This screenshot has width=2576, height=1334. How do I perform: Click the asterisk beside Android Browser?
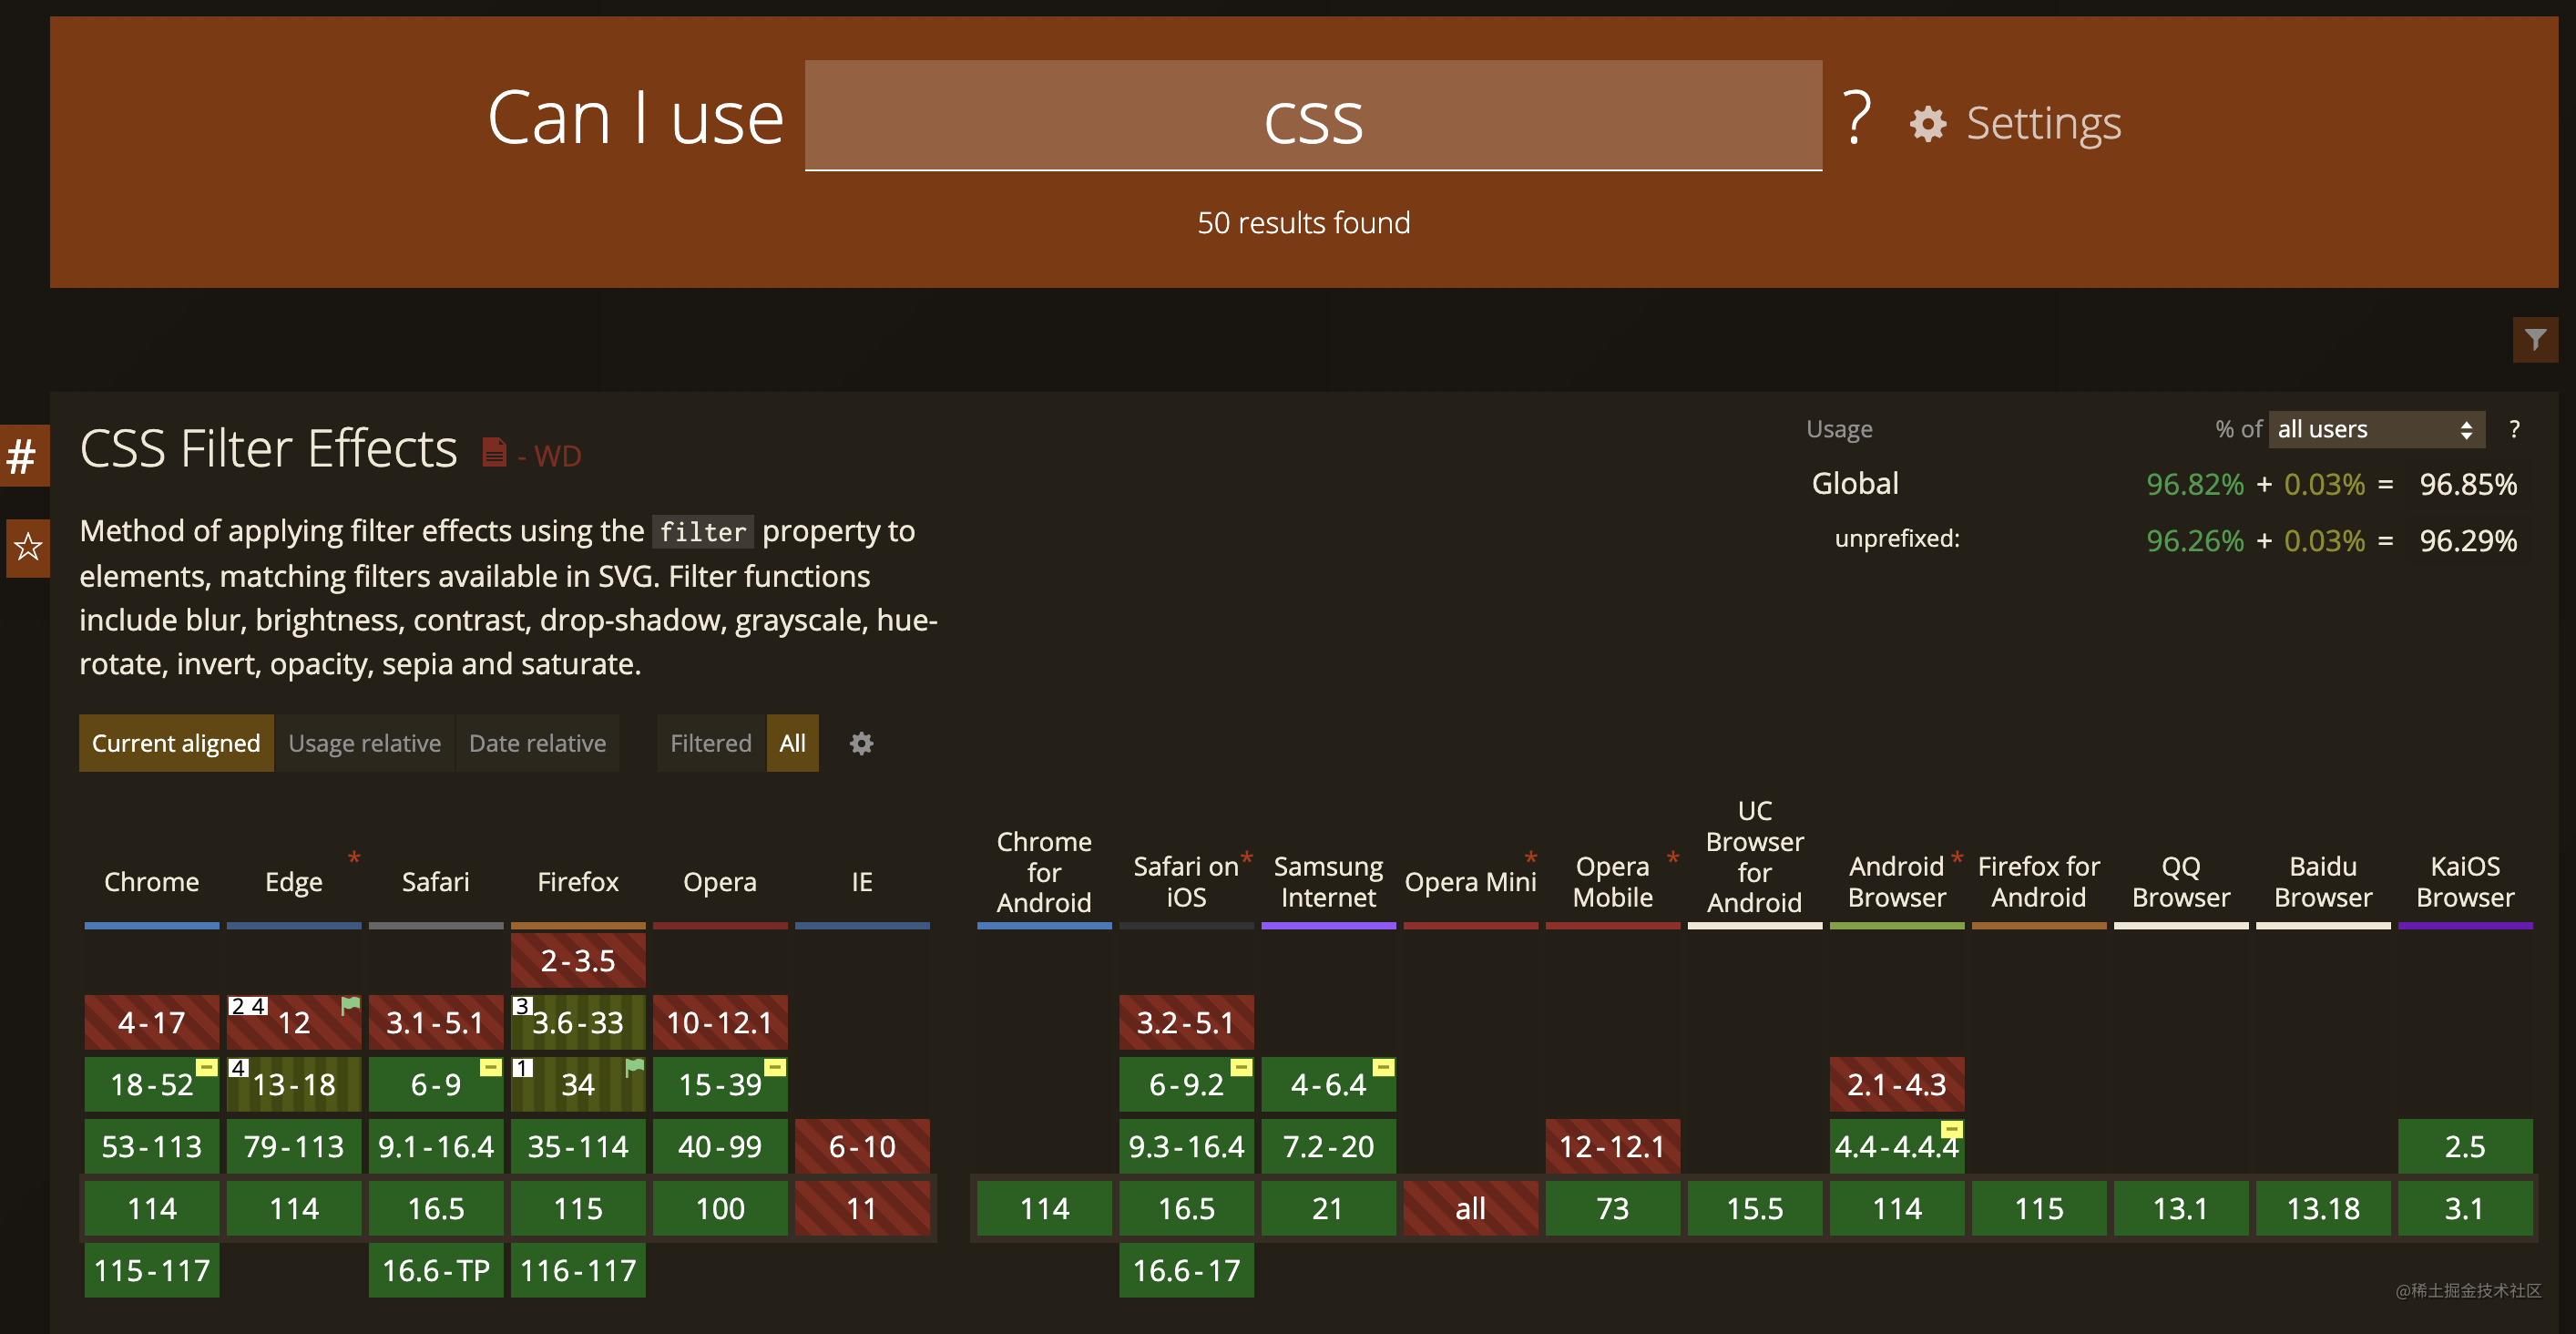click(1957, 859)
